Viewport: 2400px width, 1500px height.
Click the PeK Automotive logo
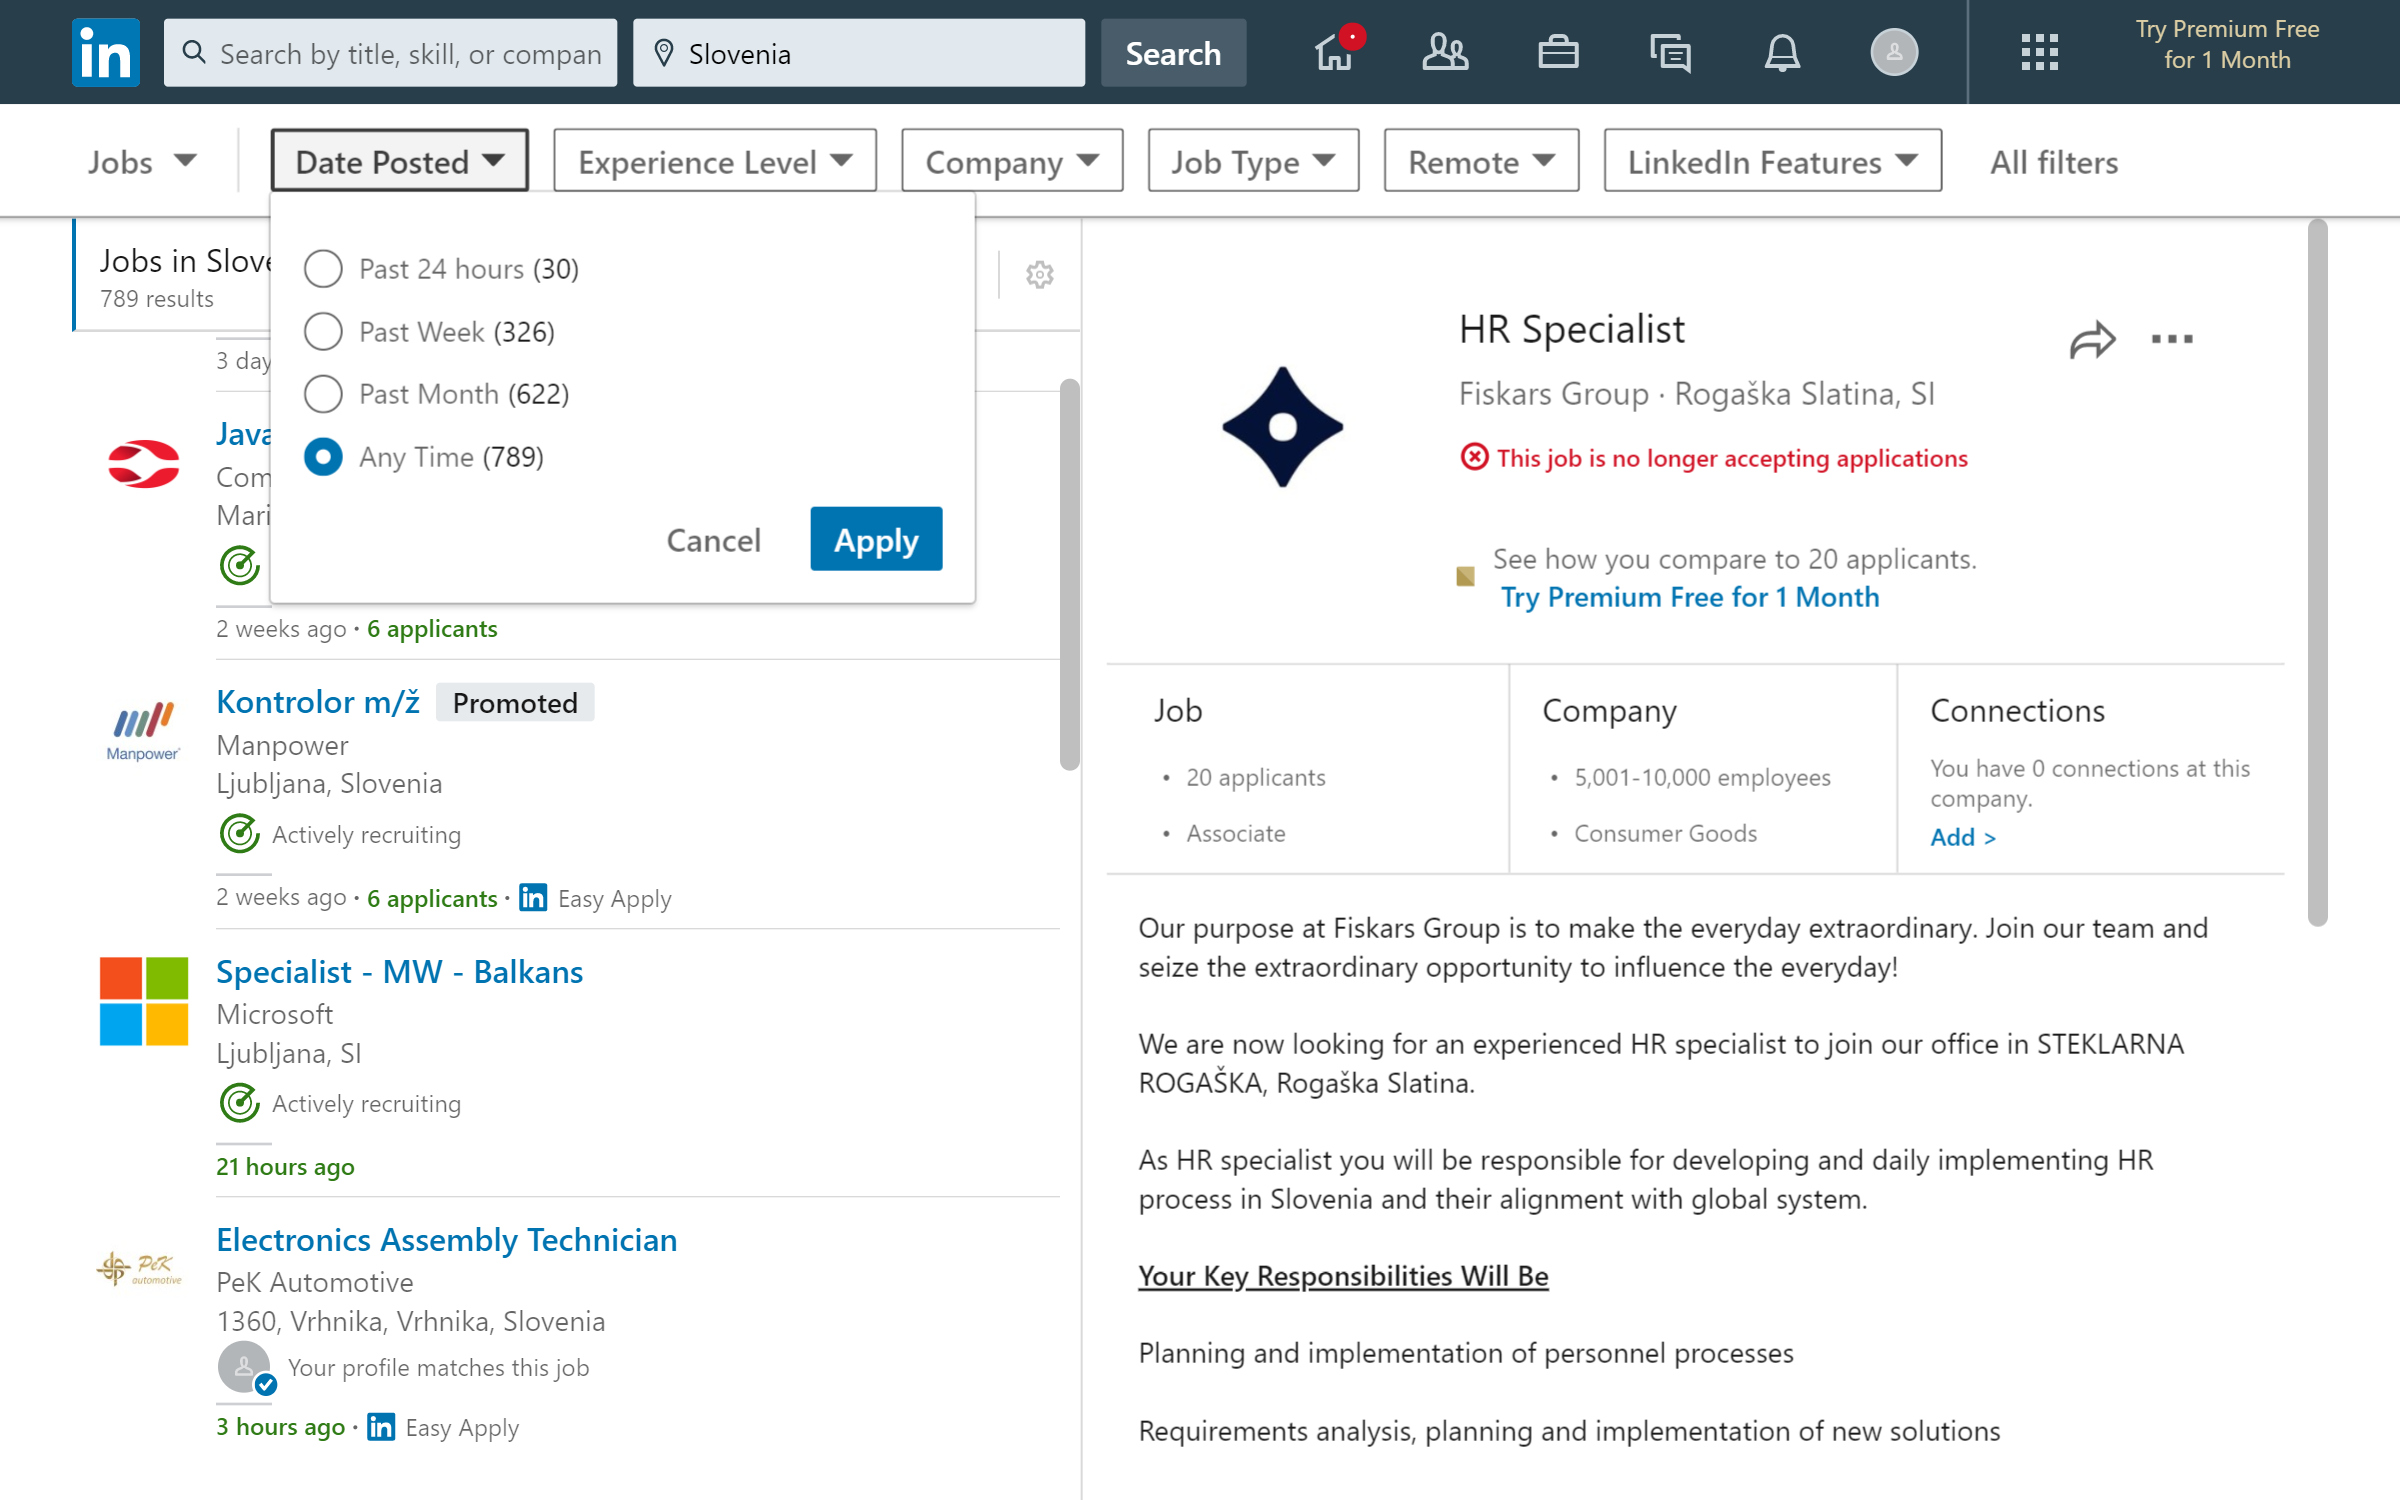pyautogui.click(x=141, y=1268)
